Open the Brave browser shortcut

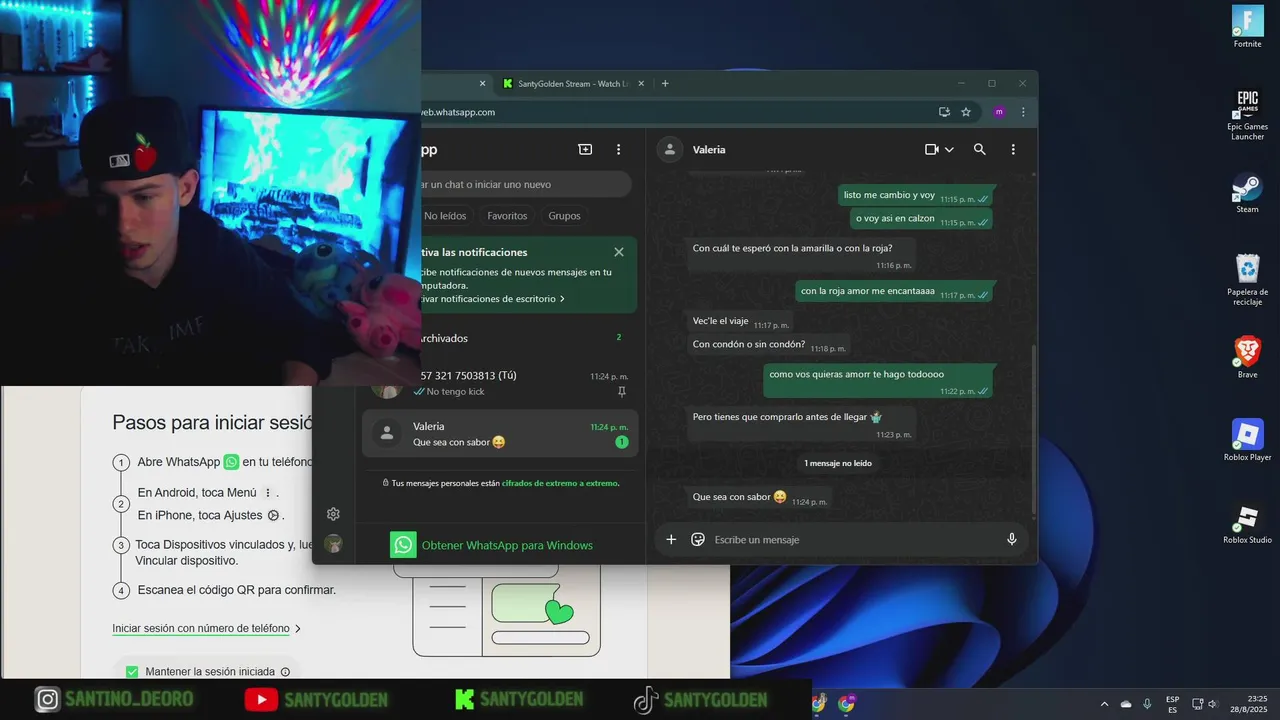(1247, 357)
